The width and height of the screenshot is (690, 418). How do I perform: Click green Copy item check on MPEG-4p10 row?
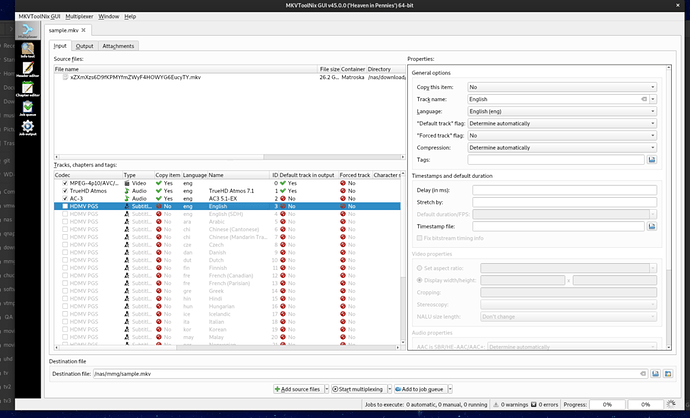click(159, 183)
